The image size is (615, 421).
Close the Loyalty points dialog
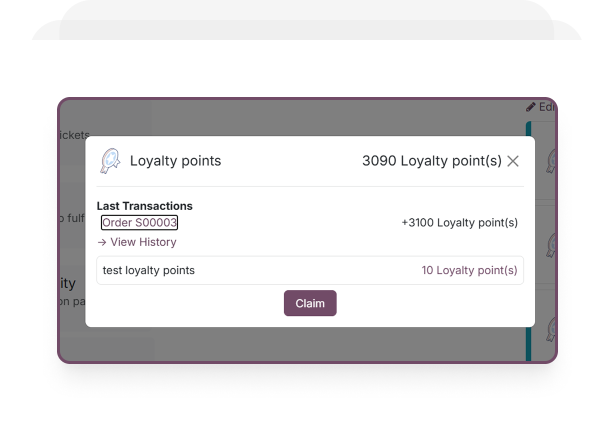point(513,161)
